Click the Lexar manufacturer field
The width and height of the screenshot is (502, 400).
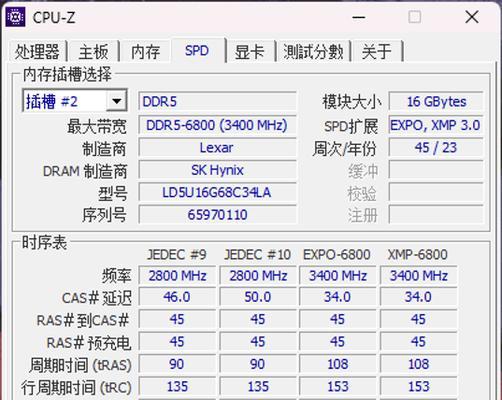click(x=217, y=148)
